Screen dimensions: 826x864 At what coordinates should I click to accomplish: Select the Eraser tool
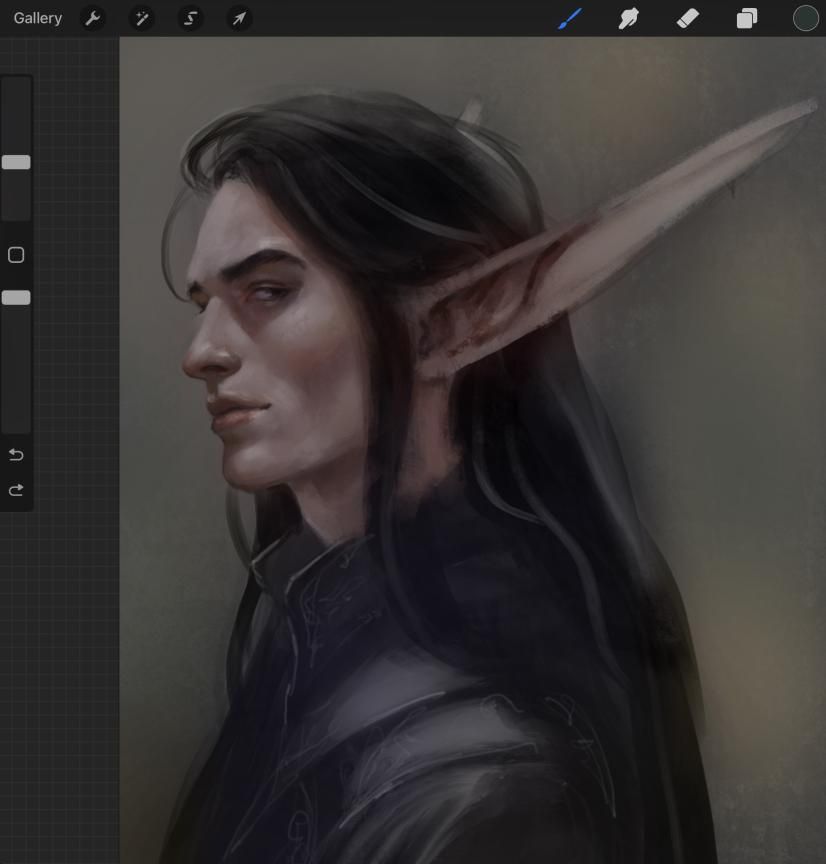point(688,18)
